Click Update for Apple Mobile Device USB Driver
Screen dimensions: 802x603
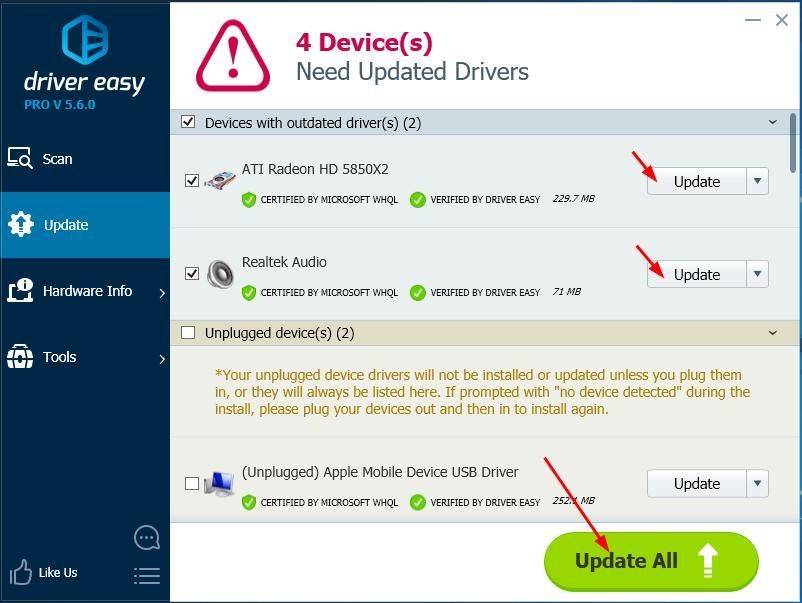[697, 484]
